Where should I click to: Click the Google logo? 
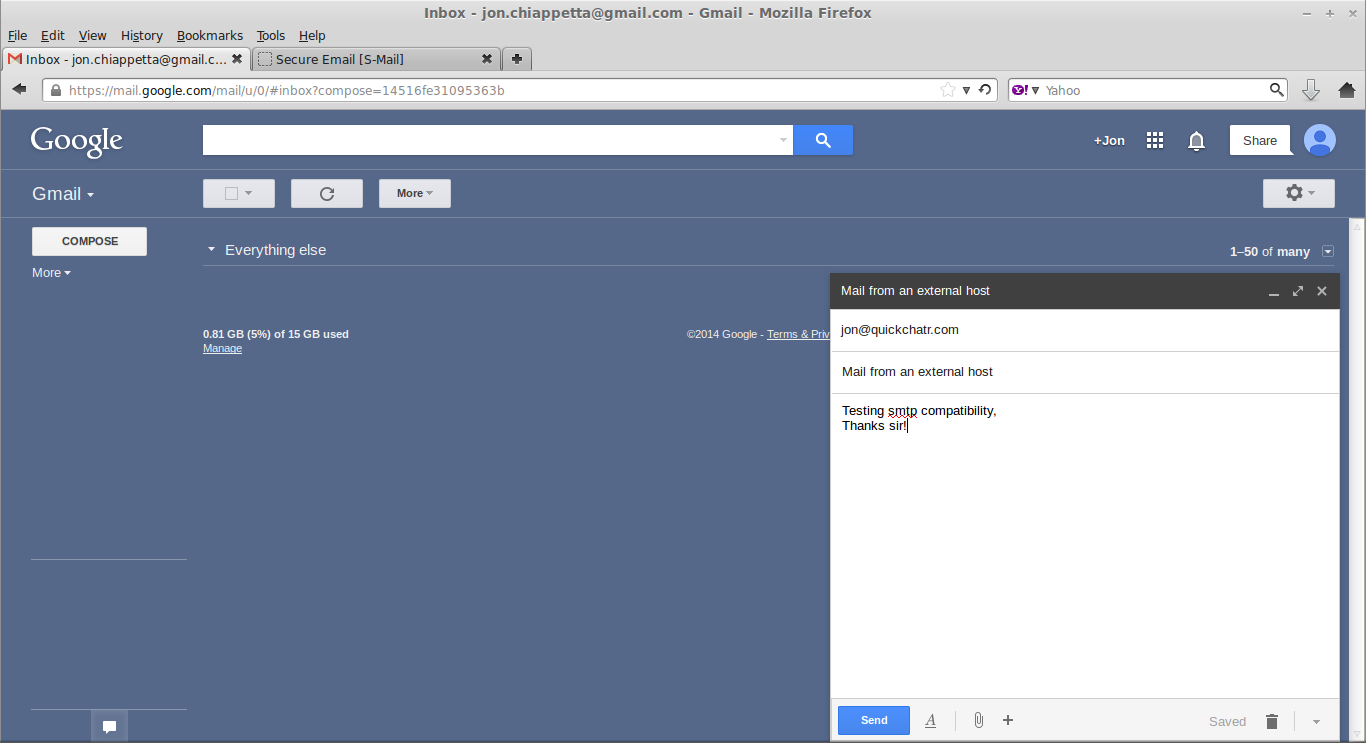pyautogui.click(x=77, y=141)
